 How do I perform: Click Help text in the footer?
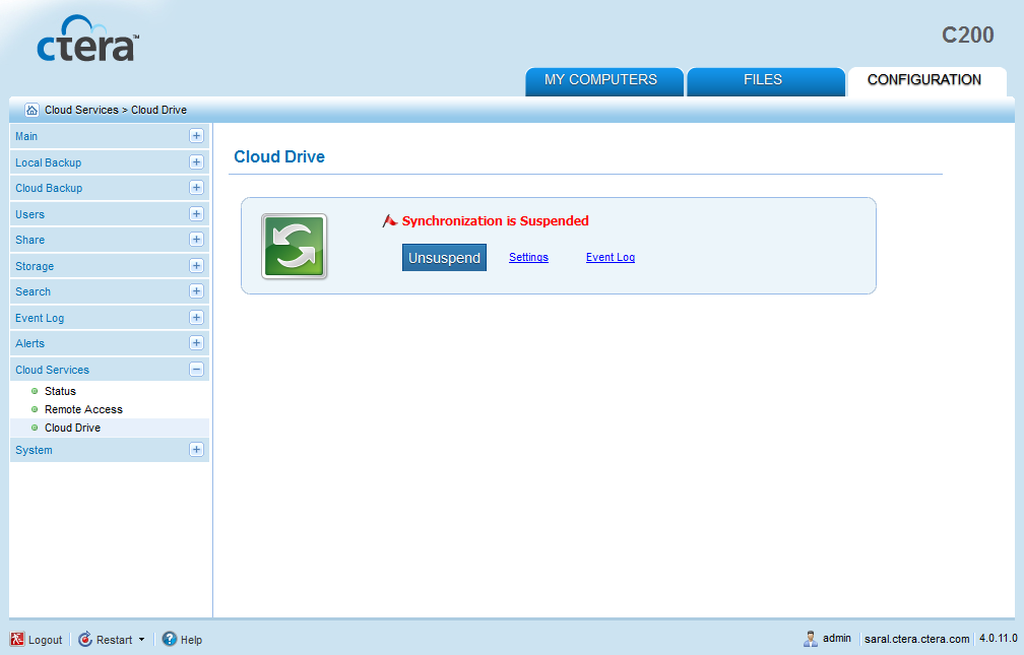click(x=191, y=640)
